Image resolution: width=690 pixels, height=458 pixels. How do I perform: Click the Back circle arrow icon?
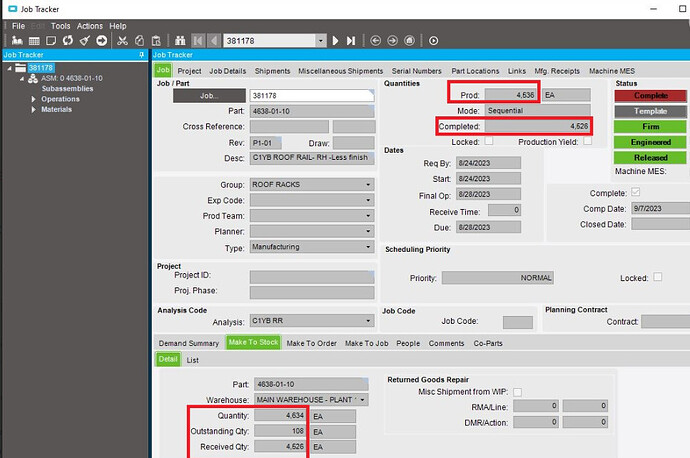pos(375,40)
